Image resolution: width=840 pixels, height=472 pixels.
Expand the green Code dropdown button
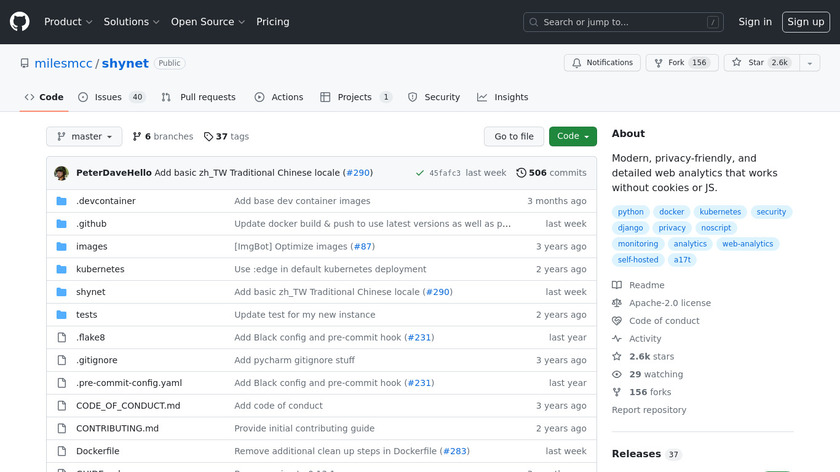click(573, 137)
